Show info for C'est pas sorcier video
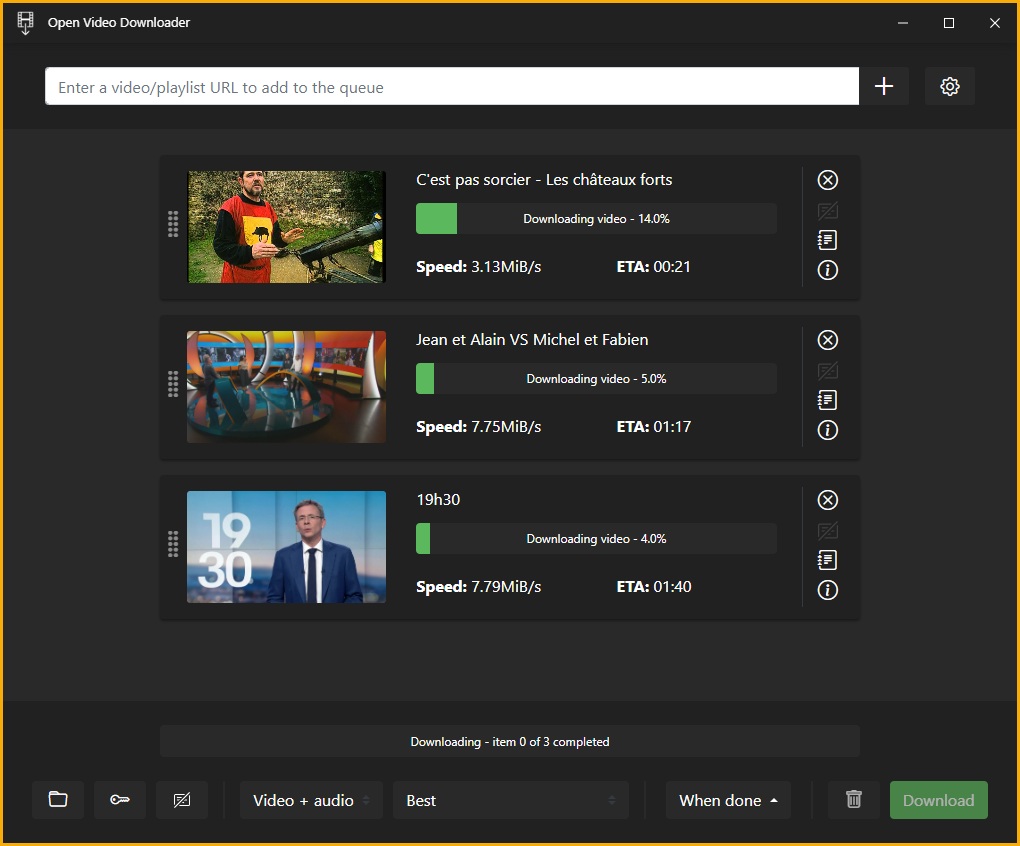The image size is (1020, 846). [827, 270]
